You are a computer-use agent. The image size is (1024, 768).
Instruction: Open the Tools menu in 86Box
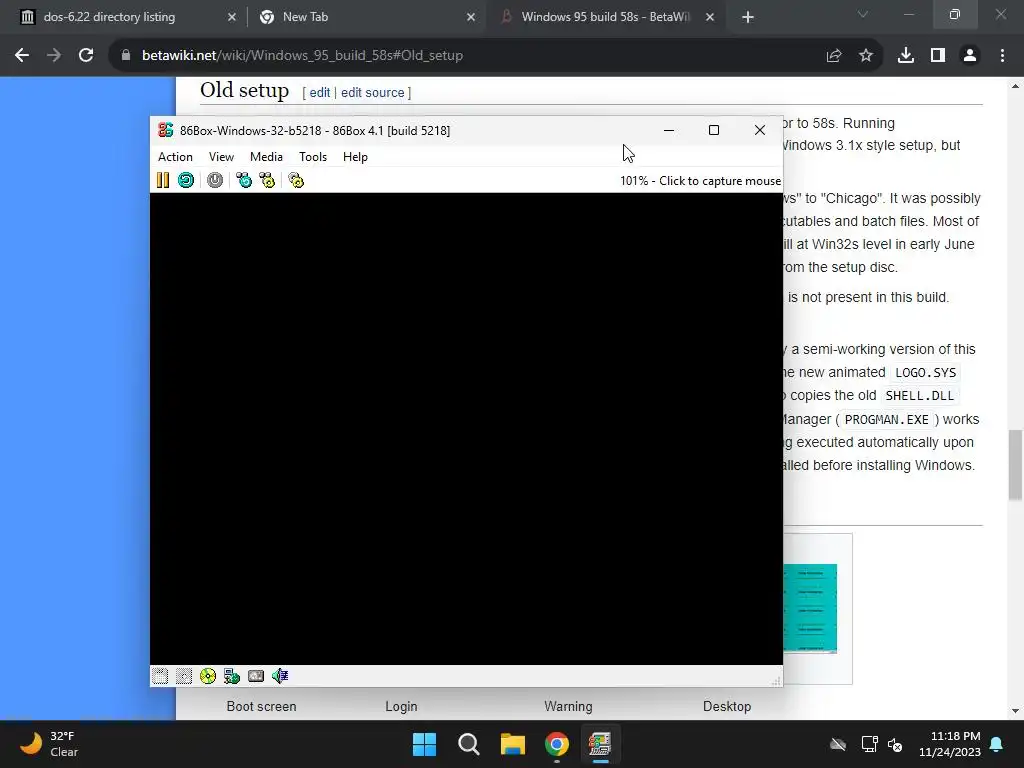[x=313, y=157]
